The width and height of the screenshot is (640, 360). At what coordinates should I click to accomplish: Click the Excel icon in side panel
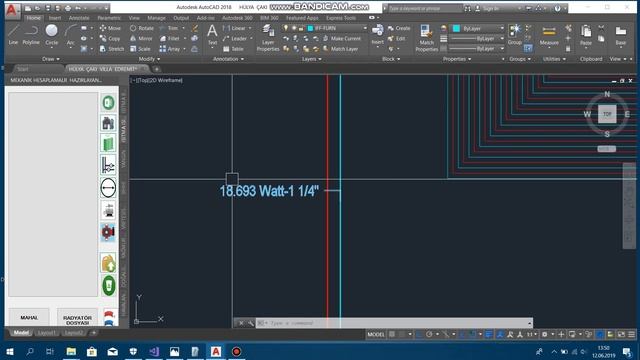click(x=108, y=102)
